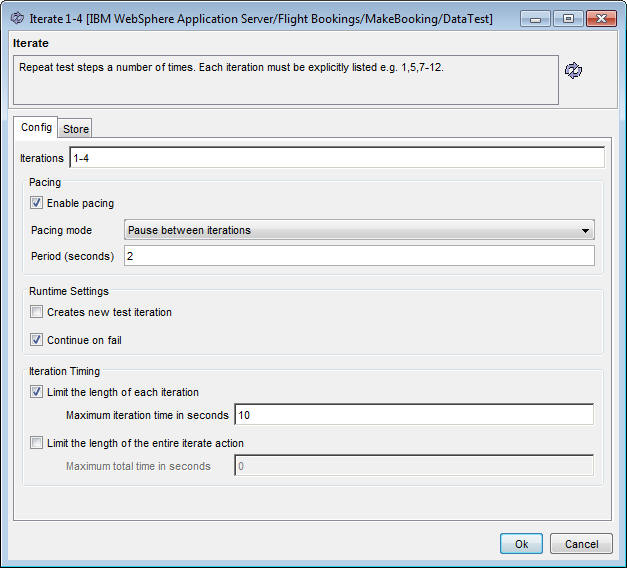Image resolution: width=627 pixels, height=568 pixels.
Task: Disable the Enable pacing checkbox
Action: [x=37, y=203]
